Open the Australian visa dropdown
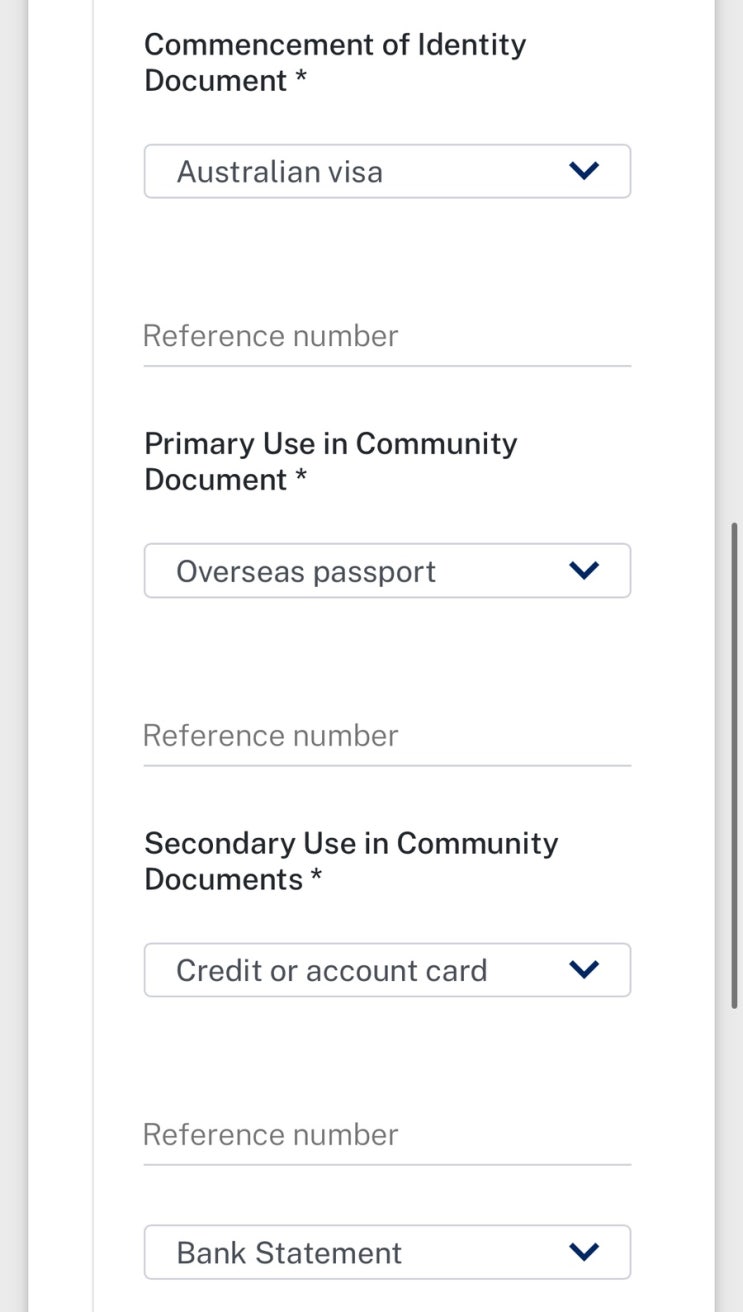 pyautogui.click(x=387, y=172)
